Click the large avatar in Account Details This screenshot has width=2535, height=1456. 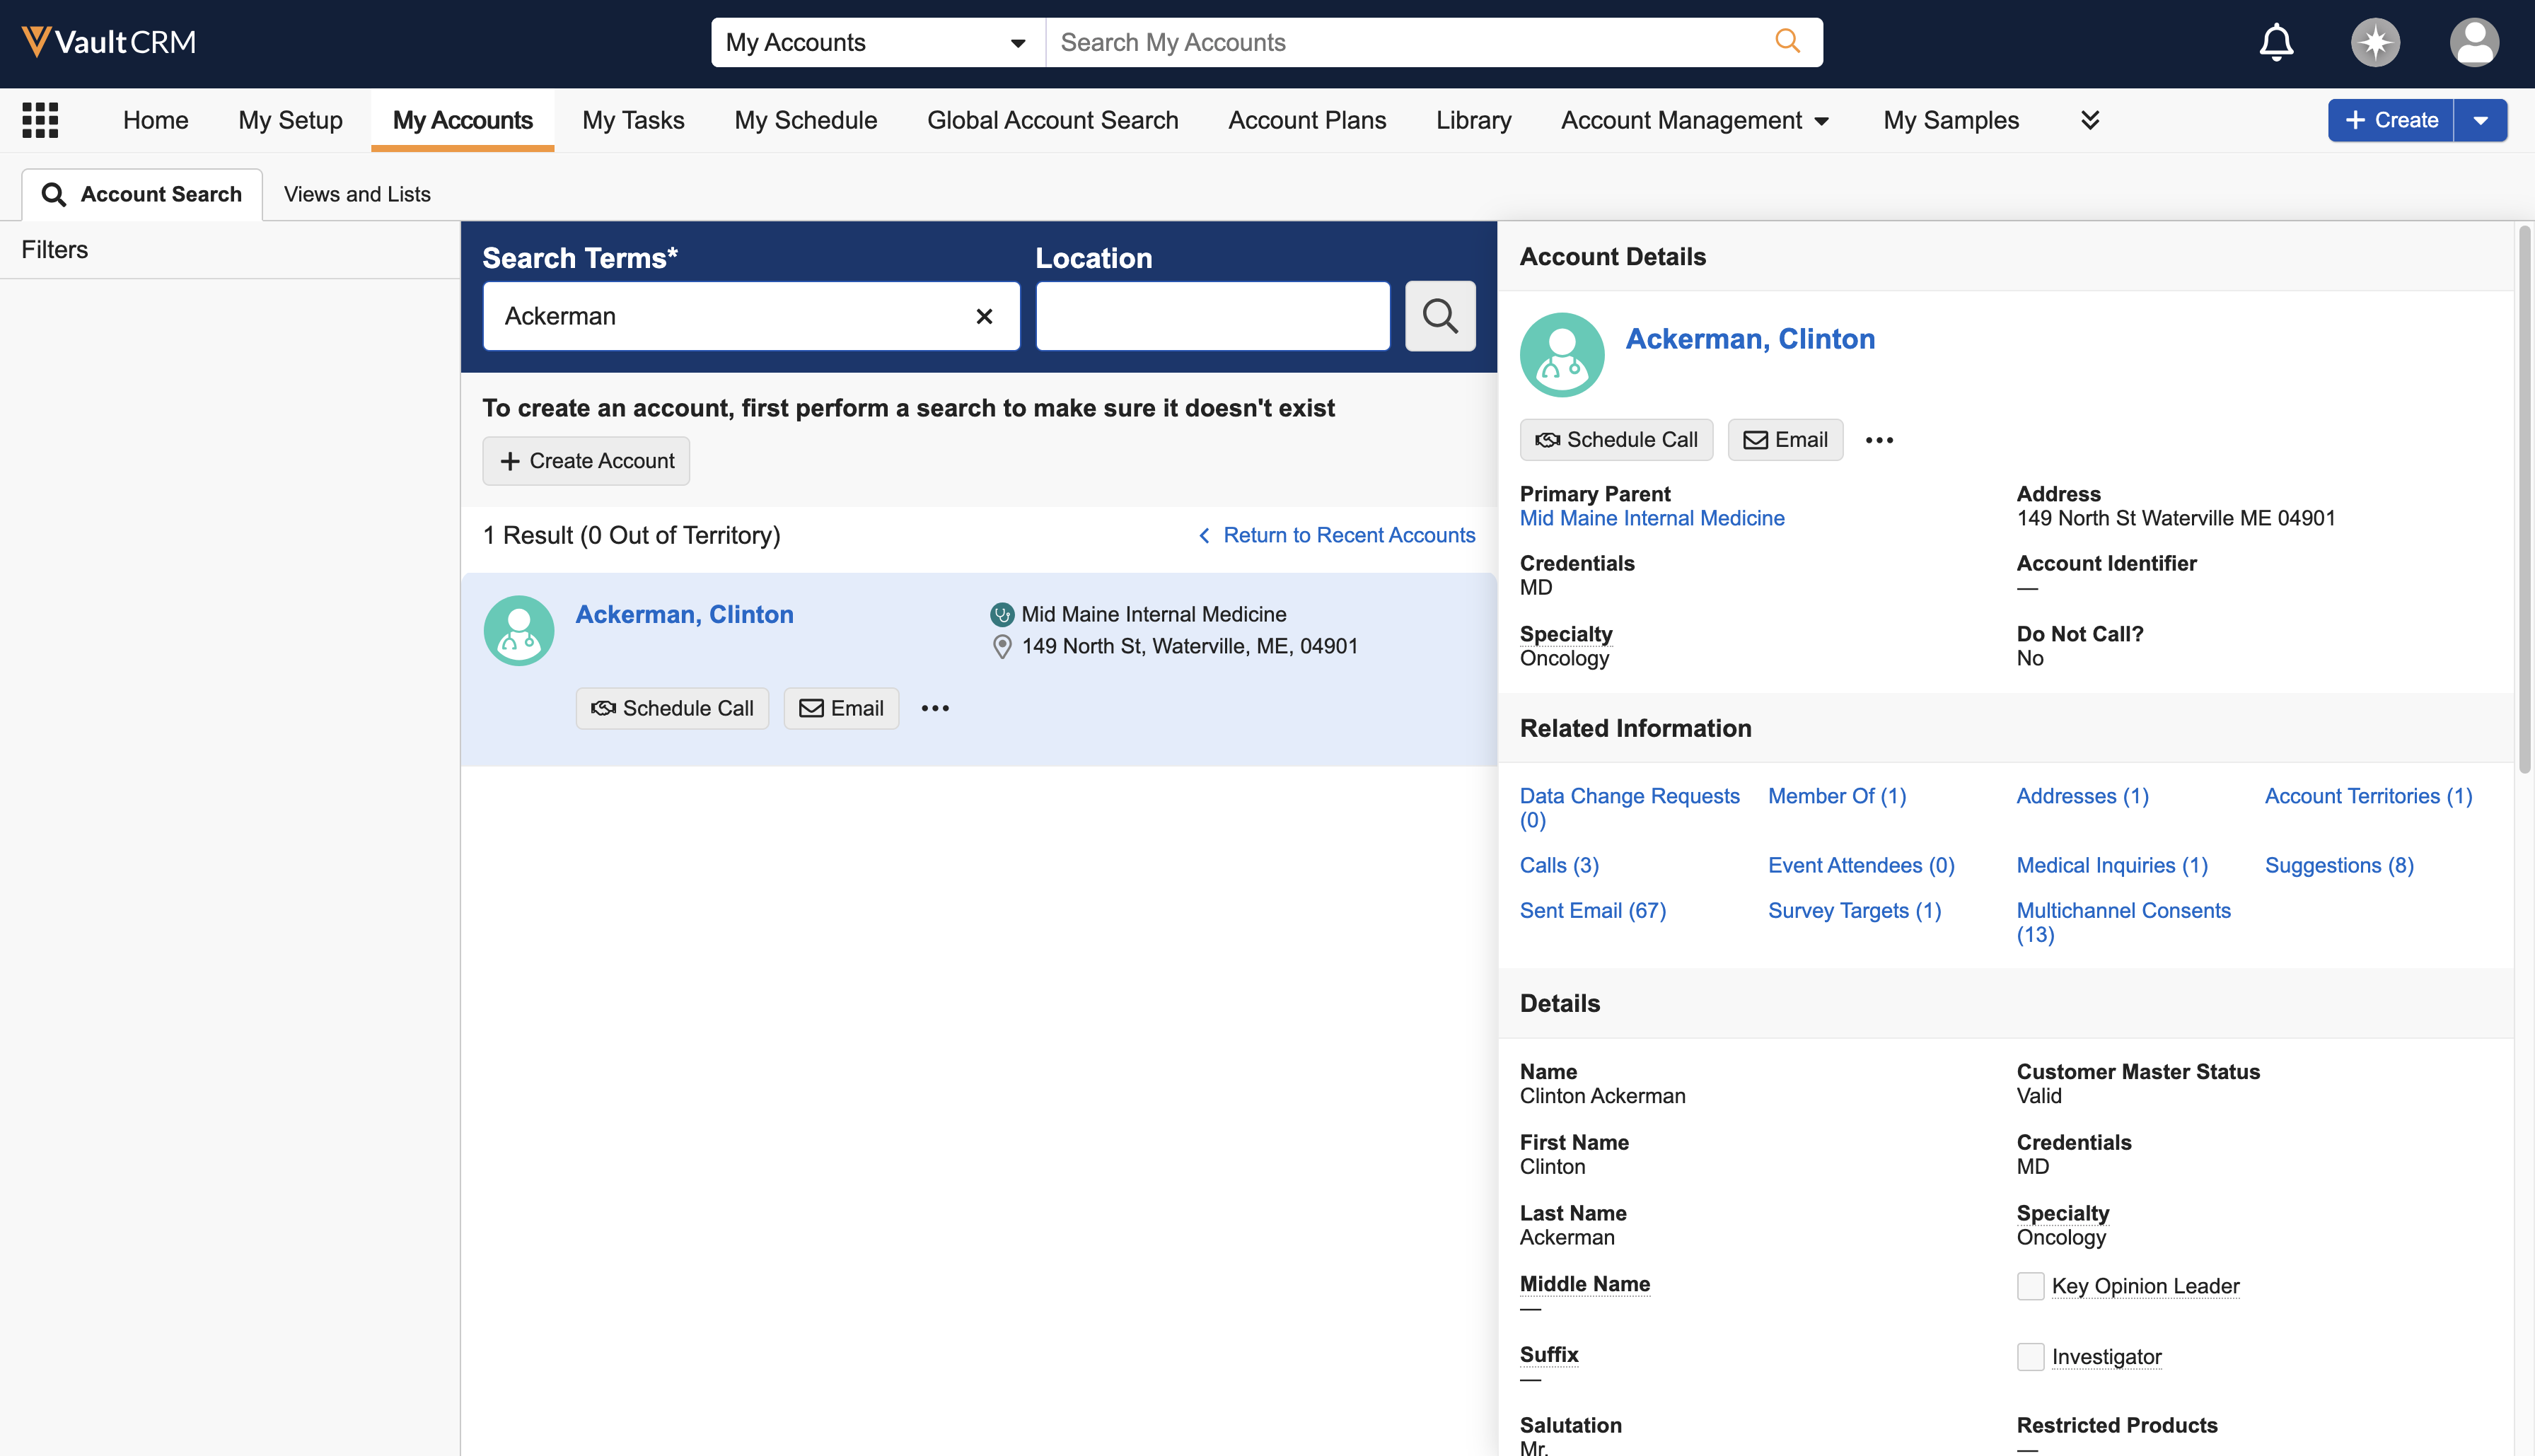pos(1562,355)
